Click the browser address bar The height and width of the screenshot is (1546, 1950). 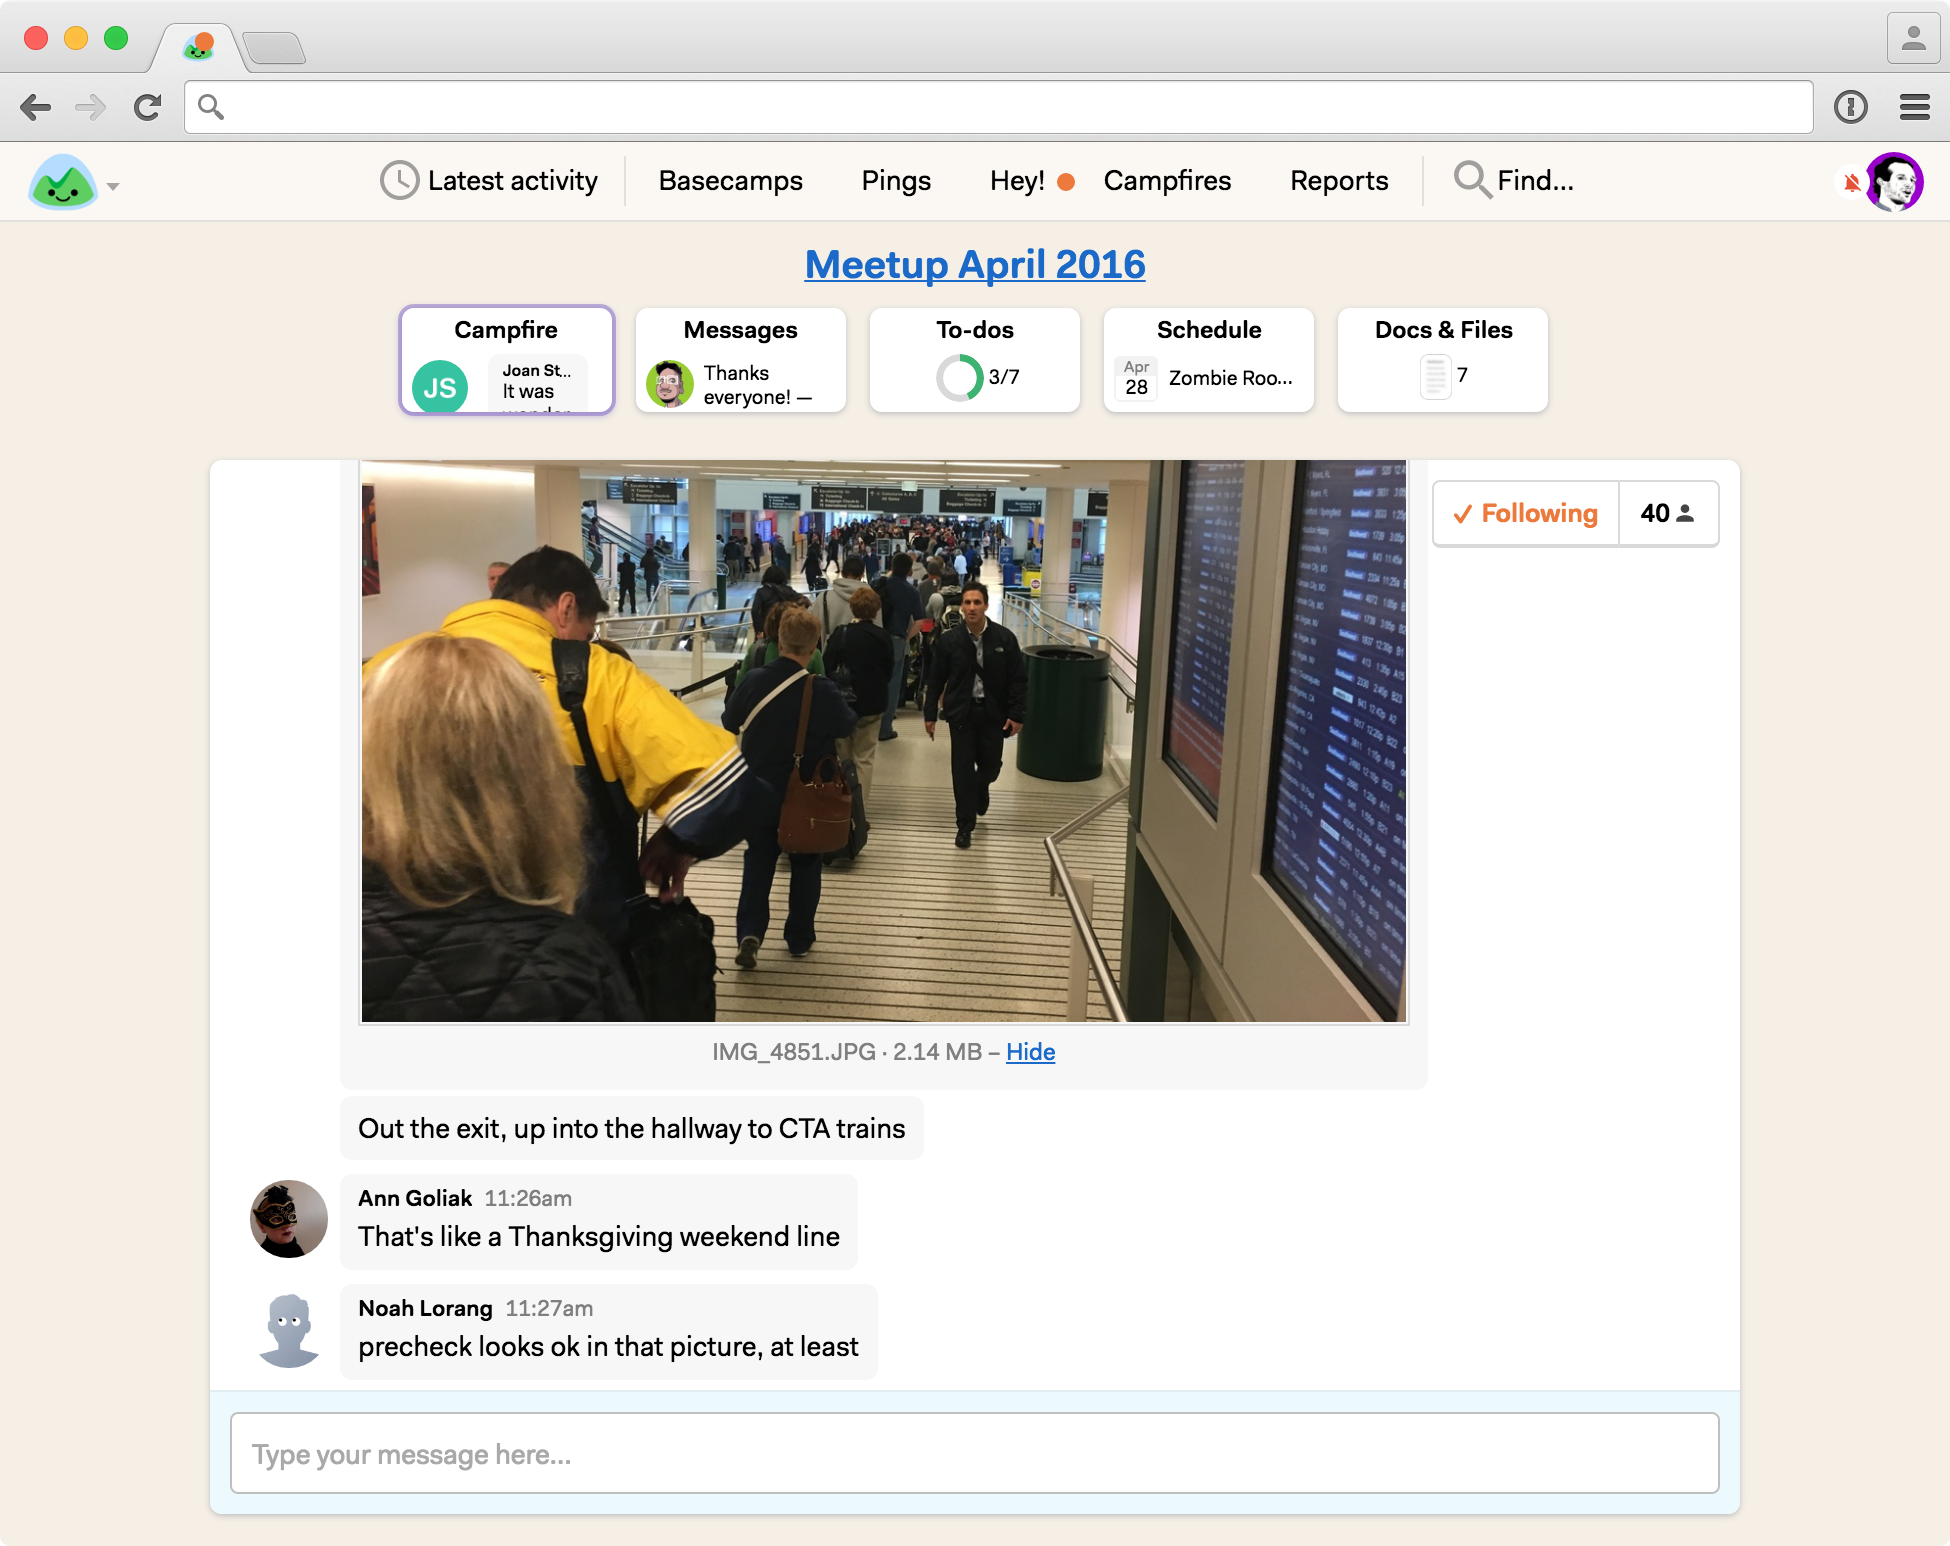click(998, 107)
